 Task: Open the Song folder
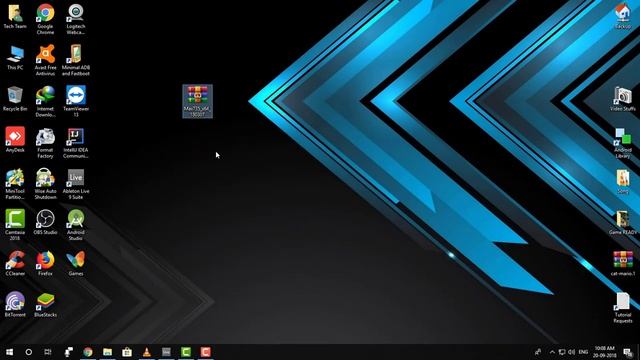pyautogui.click(x=623, y=181)
